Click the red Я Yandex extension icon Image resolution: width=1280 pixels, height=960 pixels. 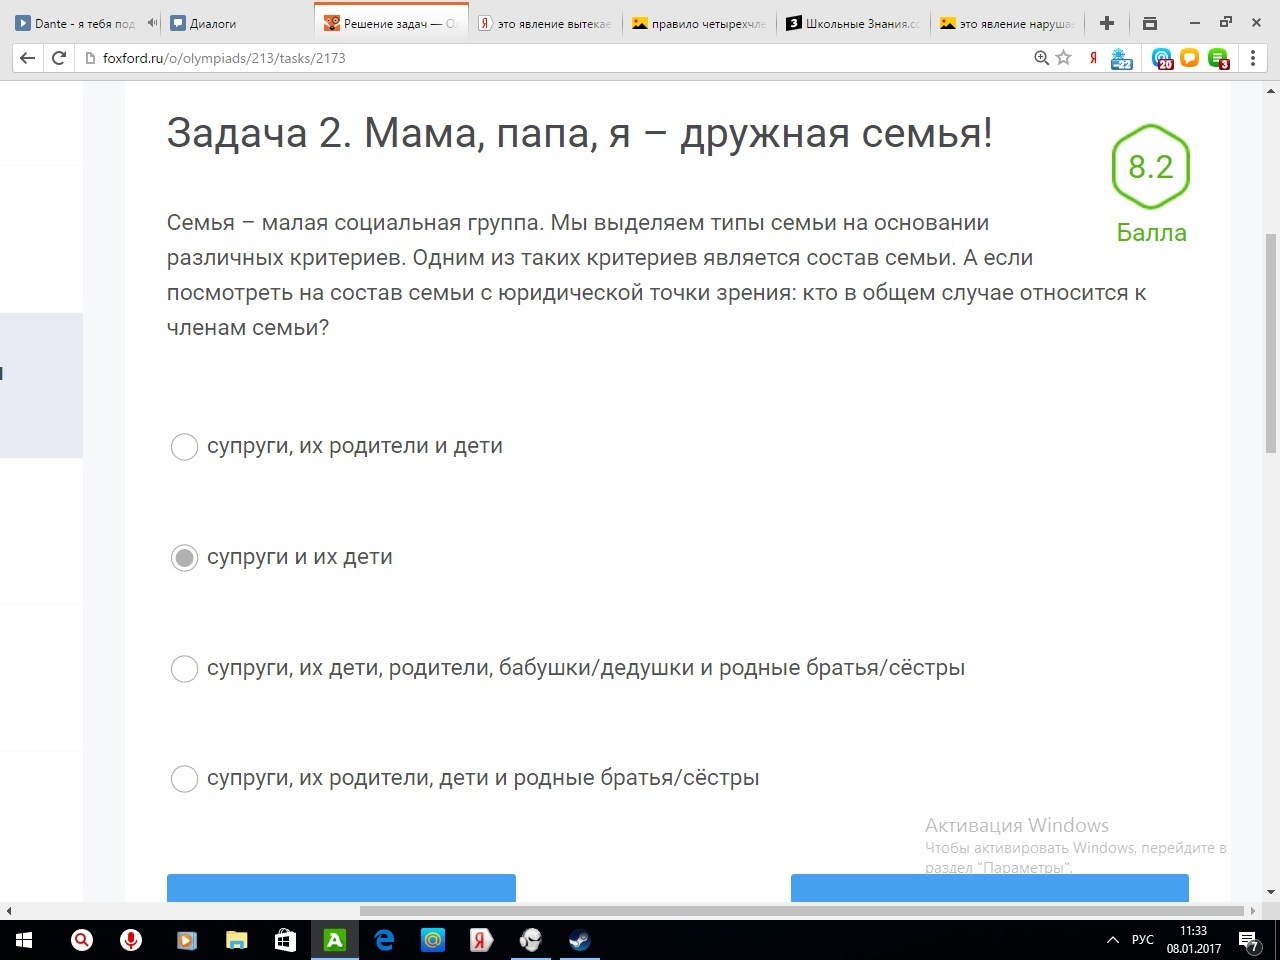[1092, 58]
